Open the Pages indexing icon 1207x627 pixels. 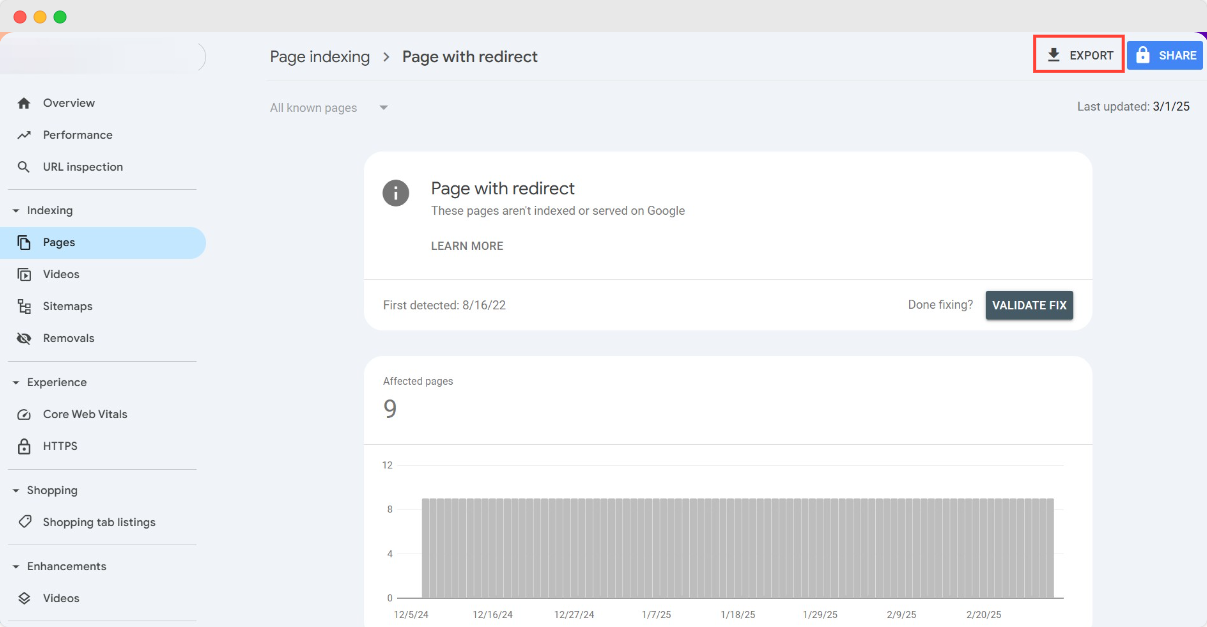click(23, 242)
